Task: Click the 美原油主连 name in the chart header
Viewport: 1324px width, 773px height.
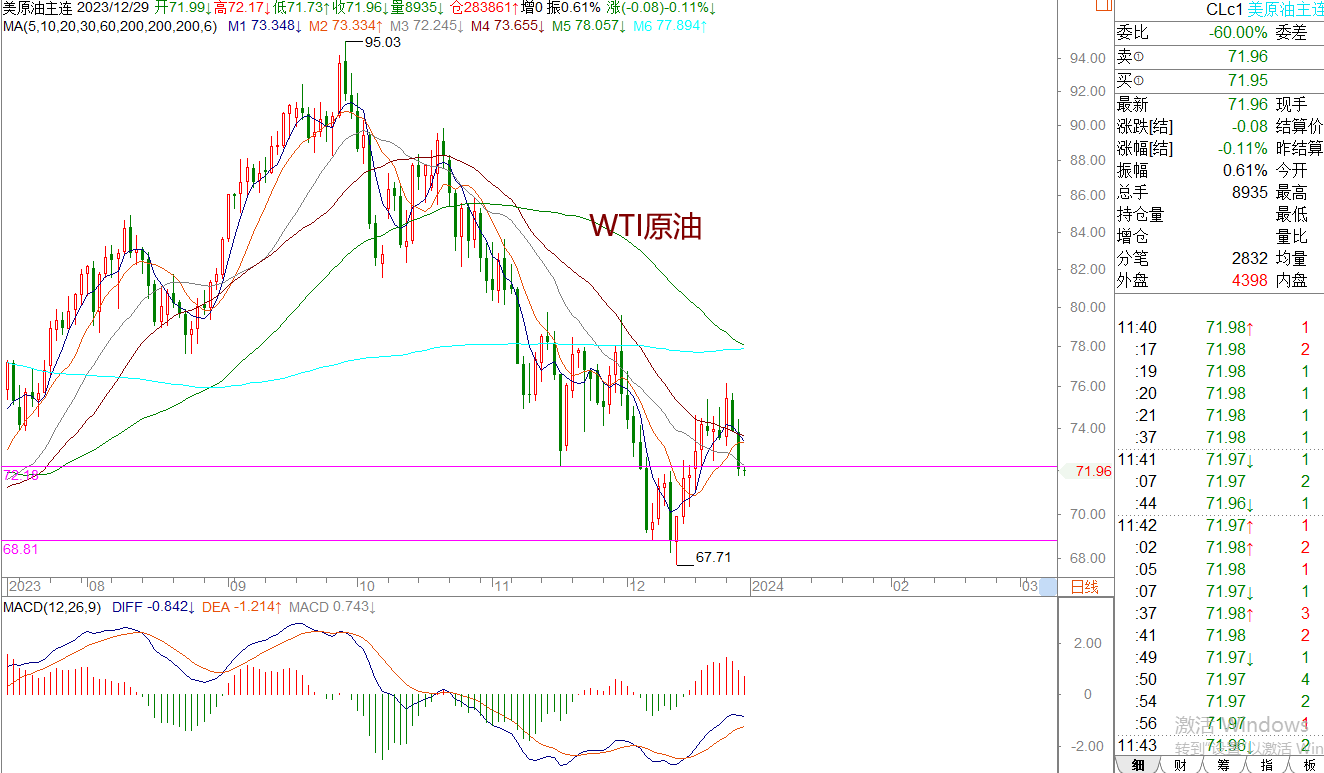Action: pos(36,7)
